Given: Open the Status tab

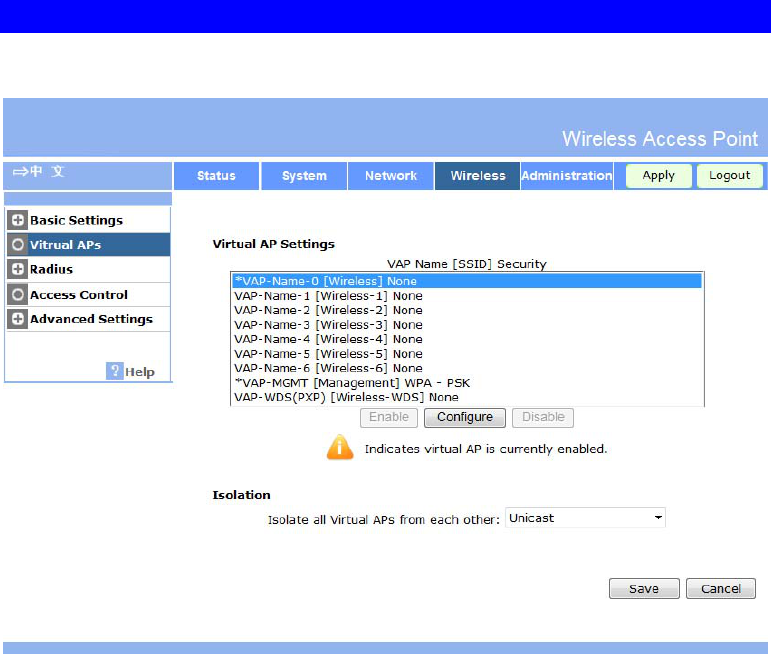Looking at the screenshot, I should tap(216, 176).
